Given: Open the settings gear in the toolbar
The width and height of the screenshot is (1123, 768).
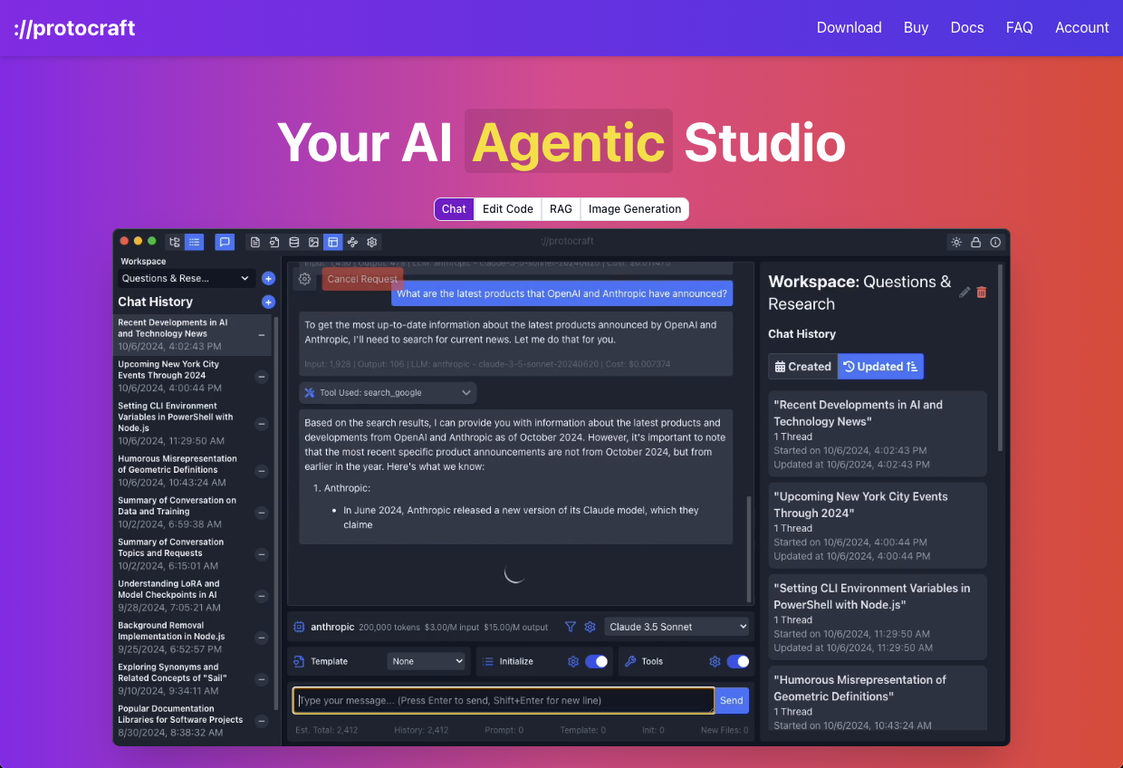Looking at the screenshot, I should tap(372, 242).
